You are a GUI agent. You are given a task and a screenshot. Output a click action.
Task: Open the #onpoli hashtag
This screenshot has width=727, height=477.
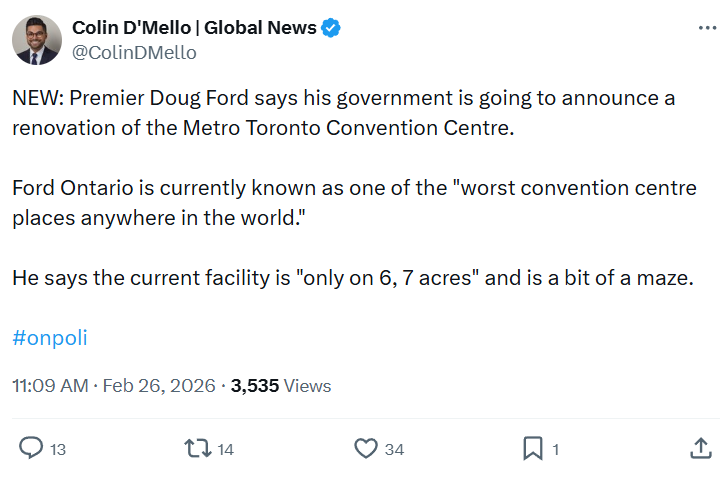coord(50,338)
